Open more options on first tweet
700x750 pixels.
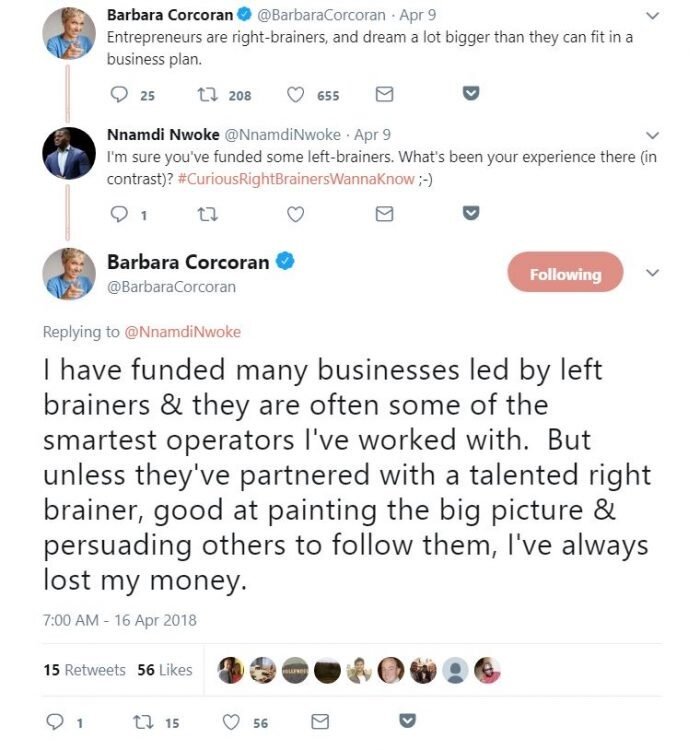click(x=653, y=16)
